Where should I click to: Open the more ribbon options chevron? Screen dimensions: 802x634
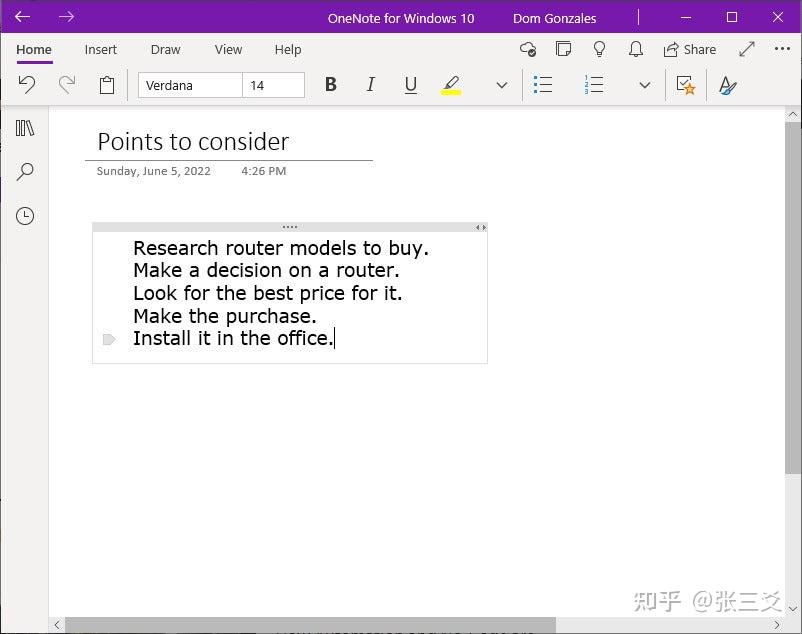click(501, 85)
